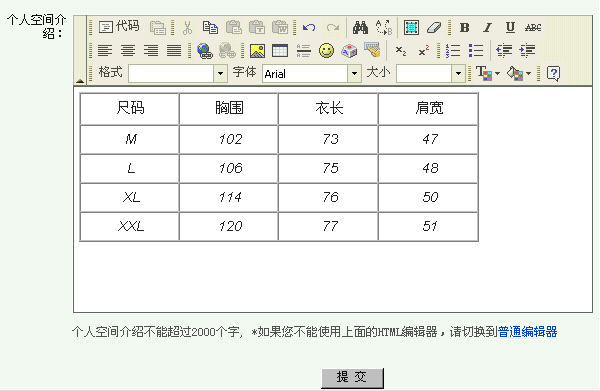Viewport: 600px width, 391px height.
Task: Click the Underline icon
Action: pyautogui.click(x=510, y=28)
